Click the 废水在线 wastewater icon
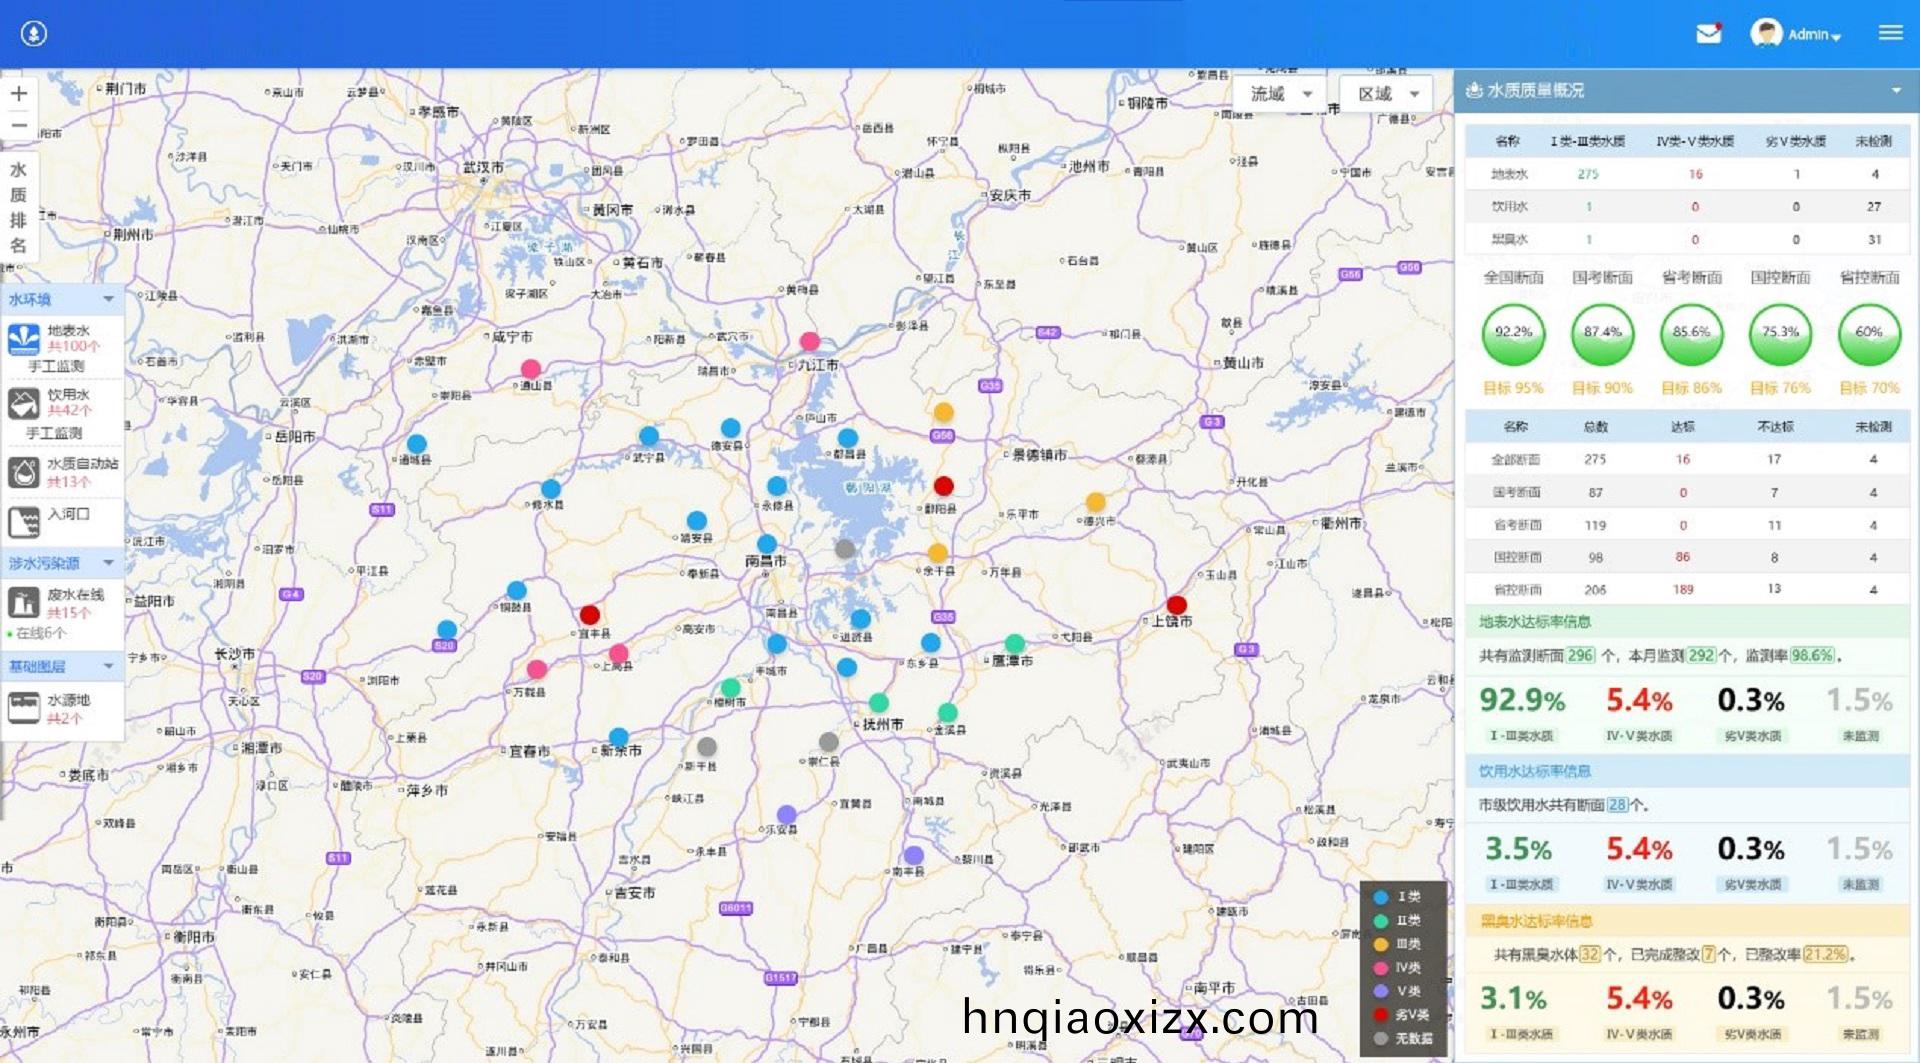The height and width of the screenshot is (1063, 1920). click(23, 603)
